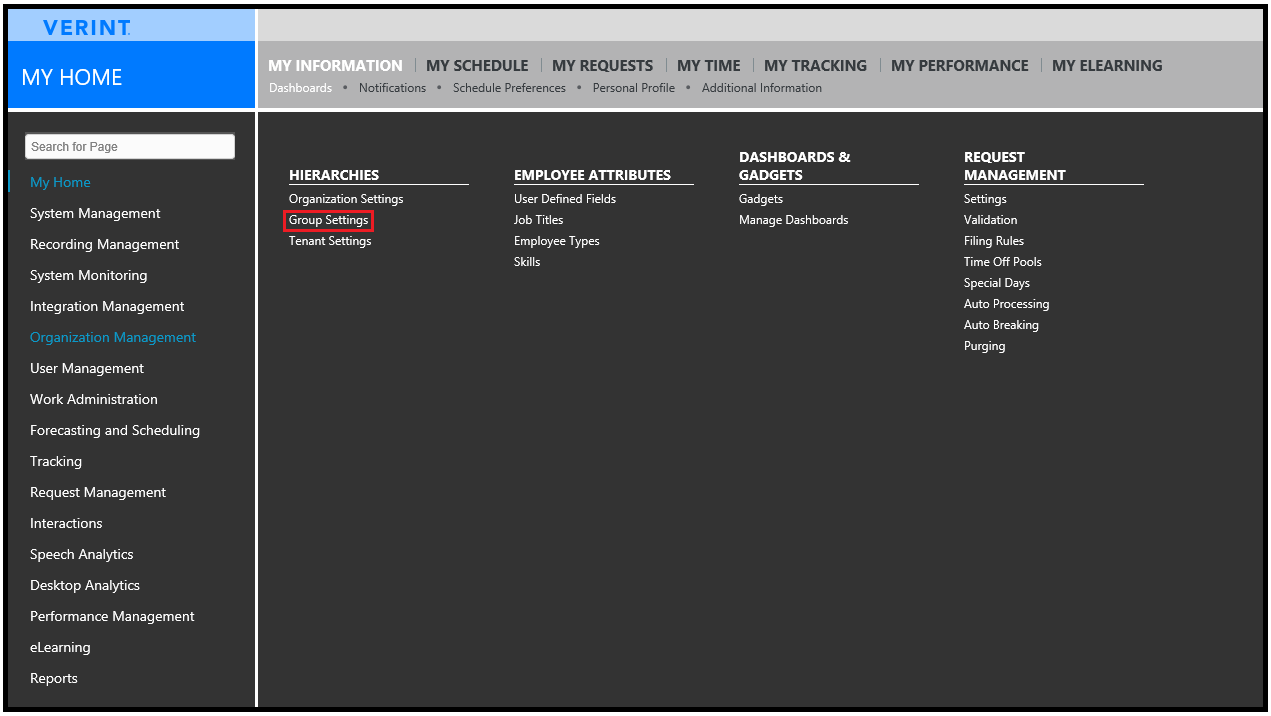This screenshot has height=716, width=1271.
Task: Open the Organization Settings link
Action: tap(346, 199)
